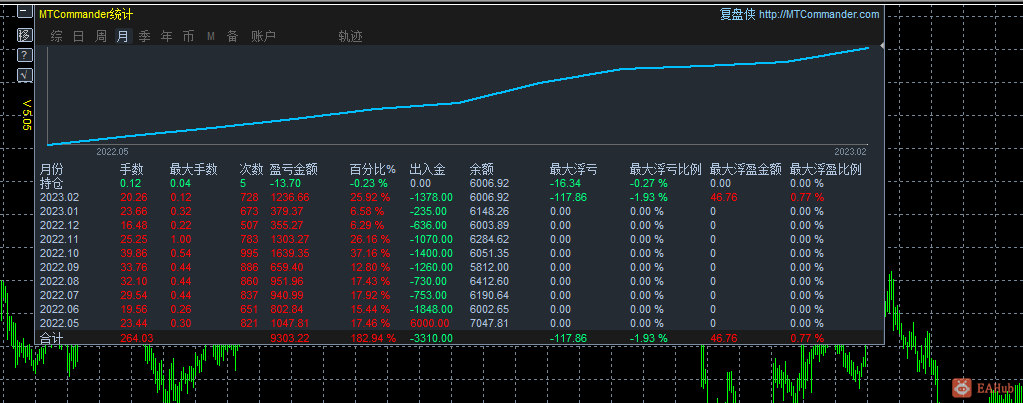
Task: Click the 最大浮亏比例 column header
Action: [665, 170]
